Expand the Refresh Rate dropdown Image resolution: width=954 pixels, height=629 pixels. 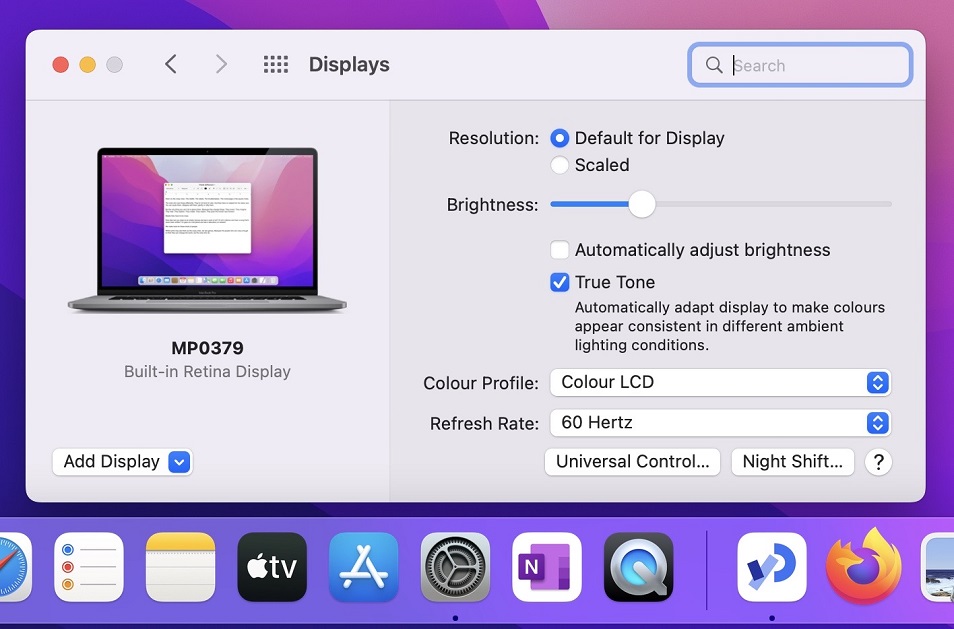tap(719, 423)
